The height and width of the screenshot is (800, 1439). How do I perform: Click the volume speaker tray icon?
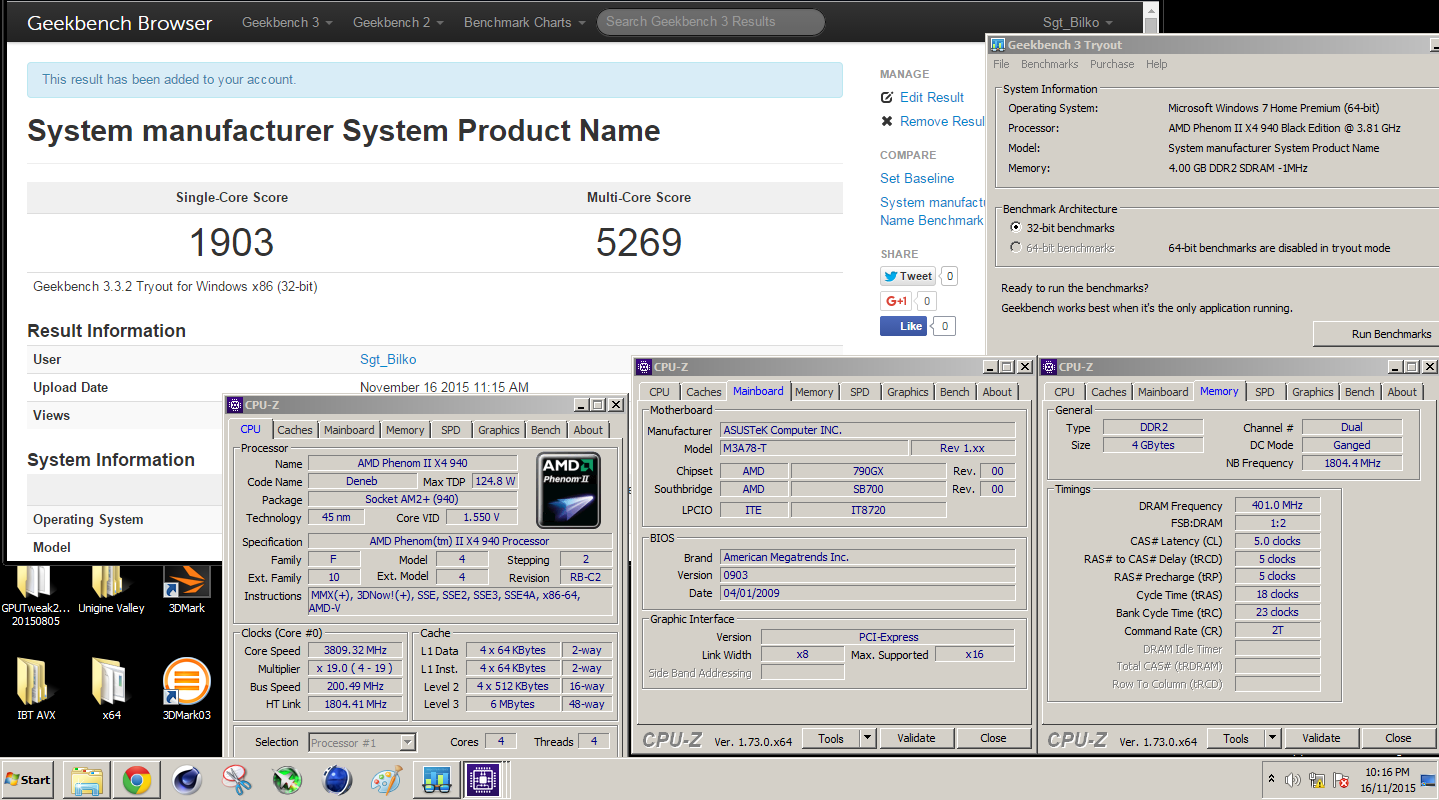[x=1292, y=779]
